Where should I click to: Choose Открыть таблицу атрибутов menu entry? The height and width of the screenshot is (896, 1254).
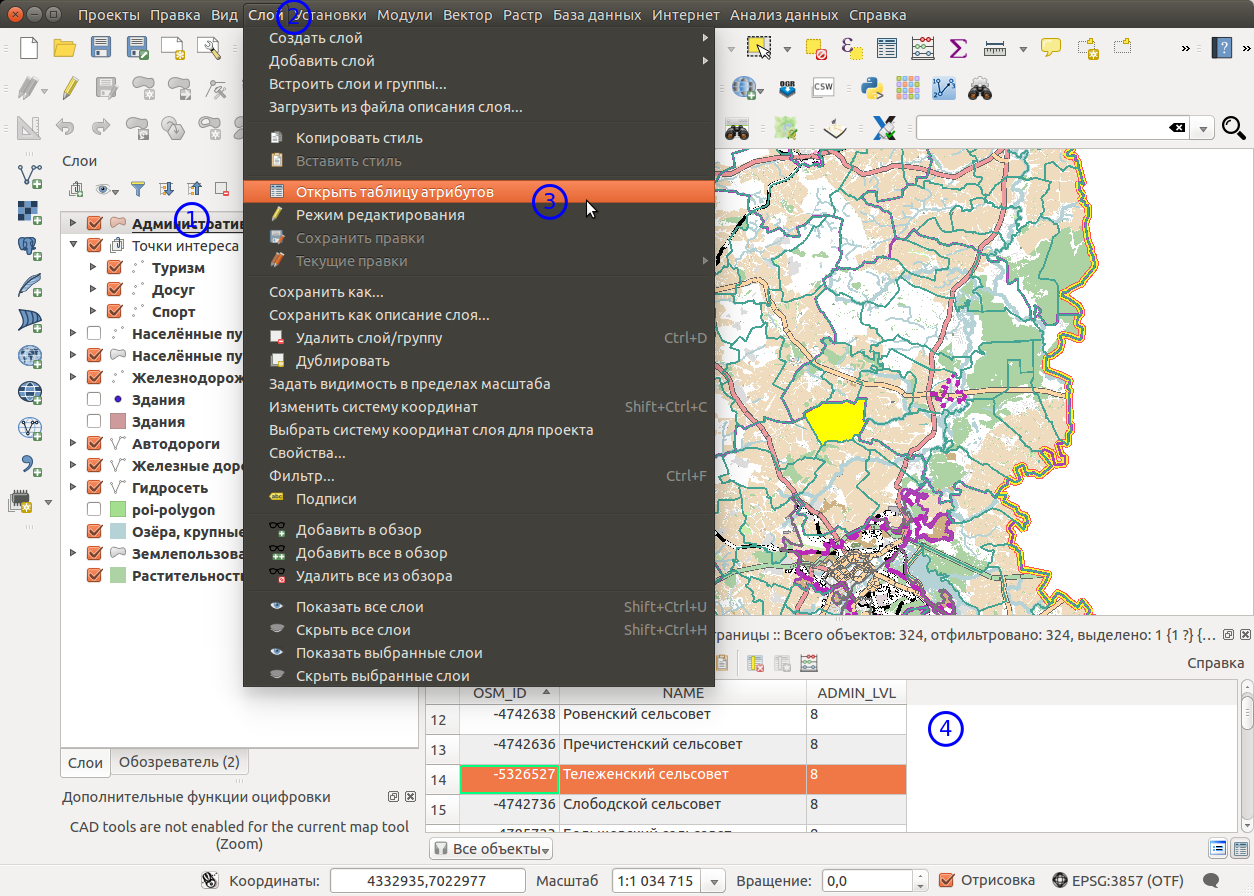click(394, 192)
